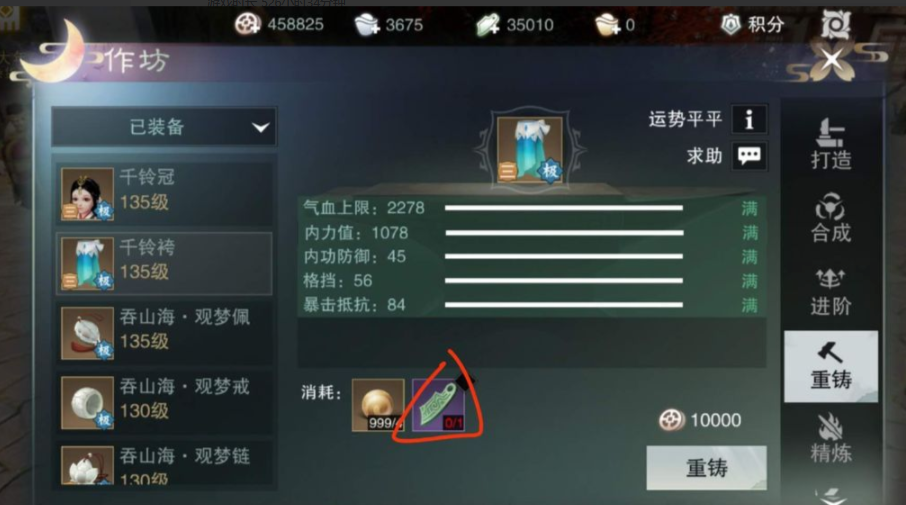The height and width of the screenshot is (505, 906).
Task: Choose 吞山海·观梦戒 130级 ring item
Action: (164, 403)
